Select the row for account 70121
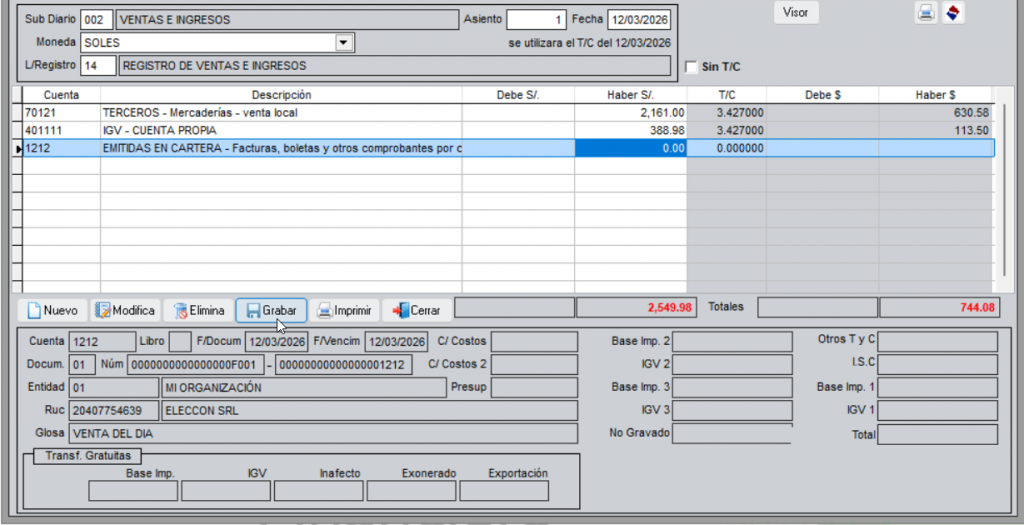 508,112
